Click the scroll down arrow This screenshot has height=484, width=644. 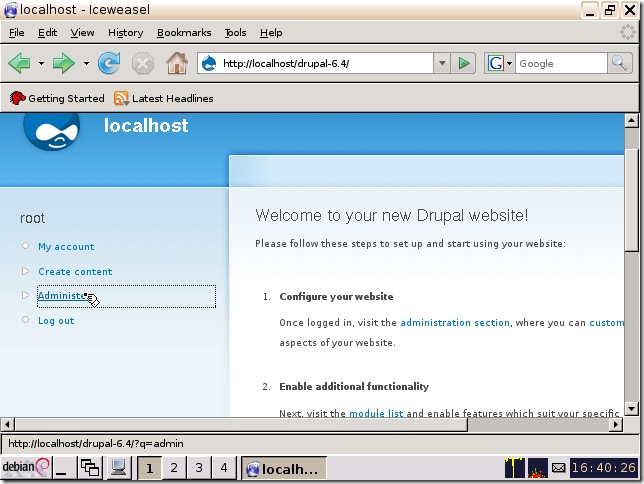coord(631,409)
